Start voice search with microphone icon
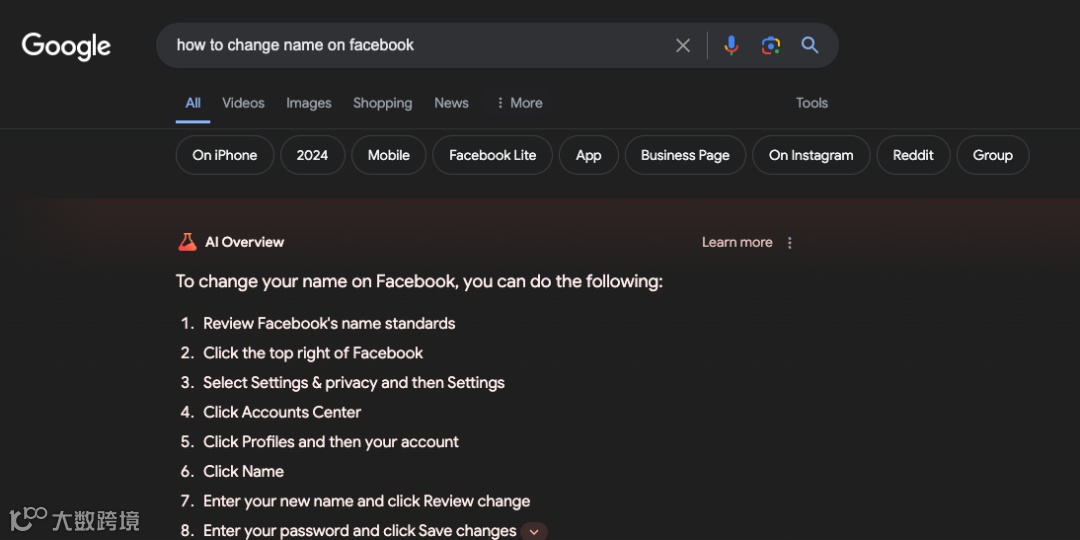This screenshot has height=540, width=1080. click(731, 45)
